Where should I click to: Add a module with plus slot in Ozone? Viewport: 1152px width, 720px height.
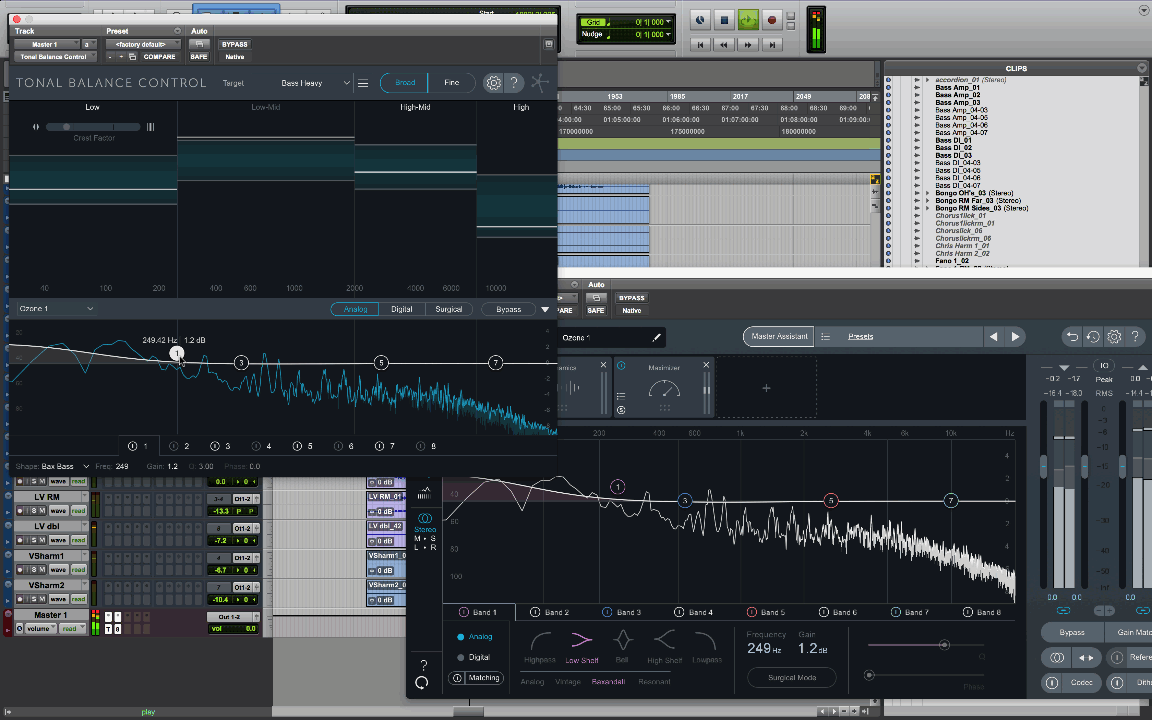coord(766,388)
